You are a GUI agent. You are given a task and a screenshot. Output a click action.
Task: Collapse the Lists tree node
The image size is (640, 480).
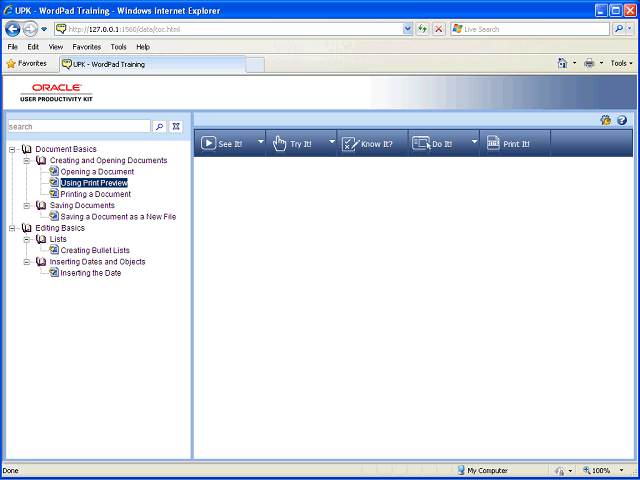coord(27,240)
